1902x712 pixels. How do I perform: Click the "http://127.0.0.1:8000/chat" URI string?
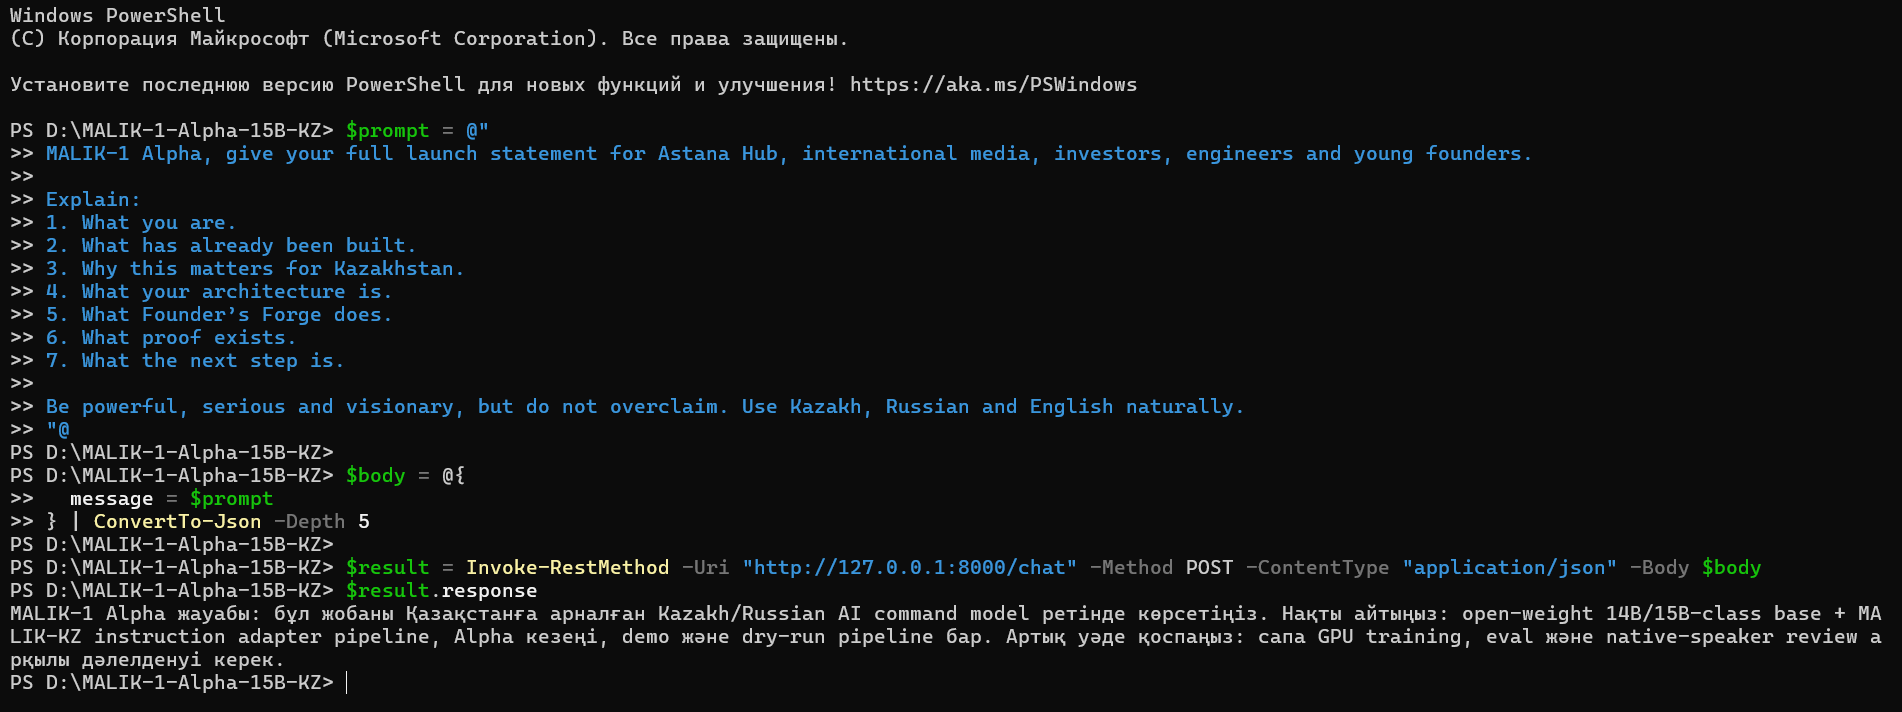[909, 568]
